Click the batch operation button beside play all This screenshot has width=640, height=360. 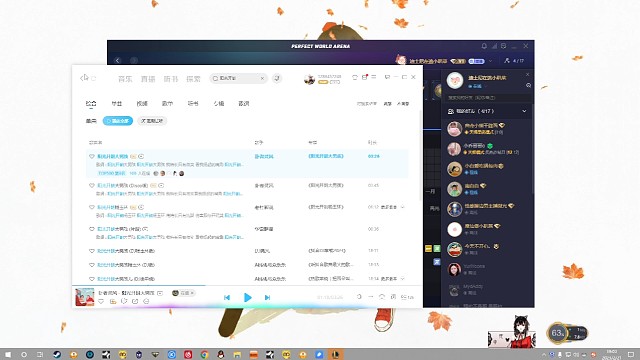click(152, 121)
